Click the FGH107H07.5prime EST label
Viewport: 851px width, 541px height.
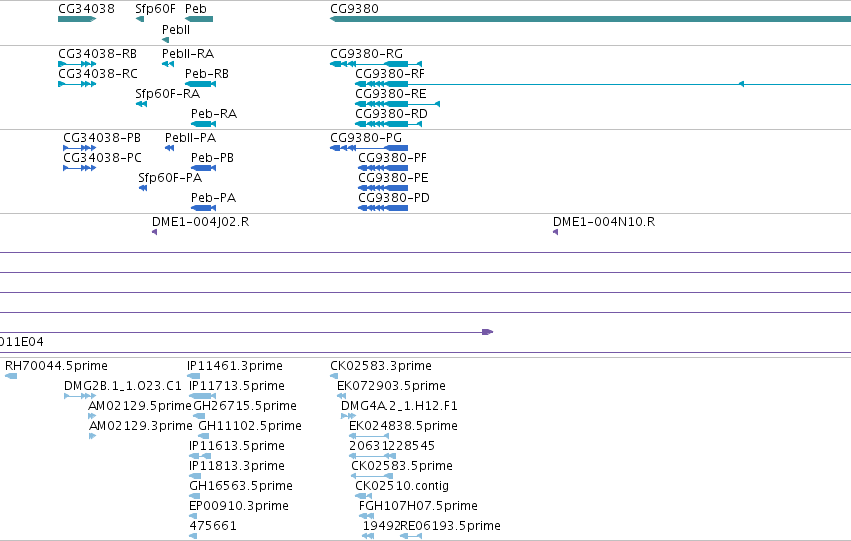[x=418, y=506]
